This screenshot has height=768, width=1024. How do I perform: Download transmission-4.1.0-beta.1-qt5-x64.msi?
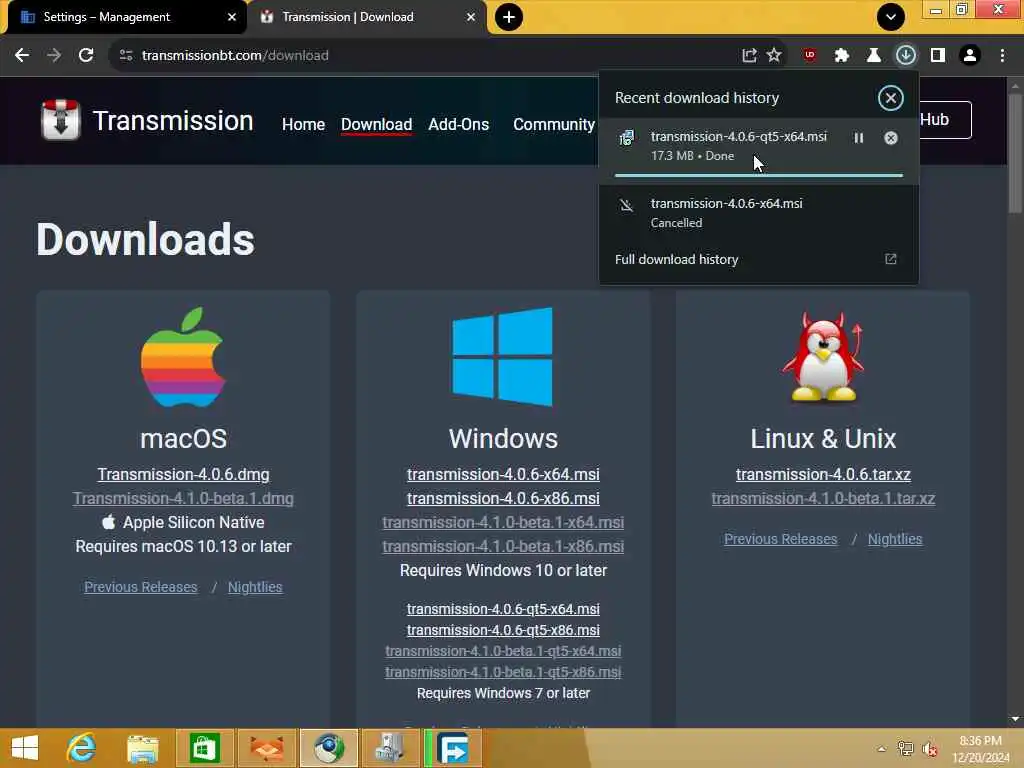(x=503, y=651)
